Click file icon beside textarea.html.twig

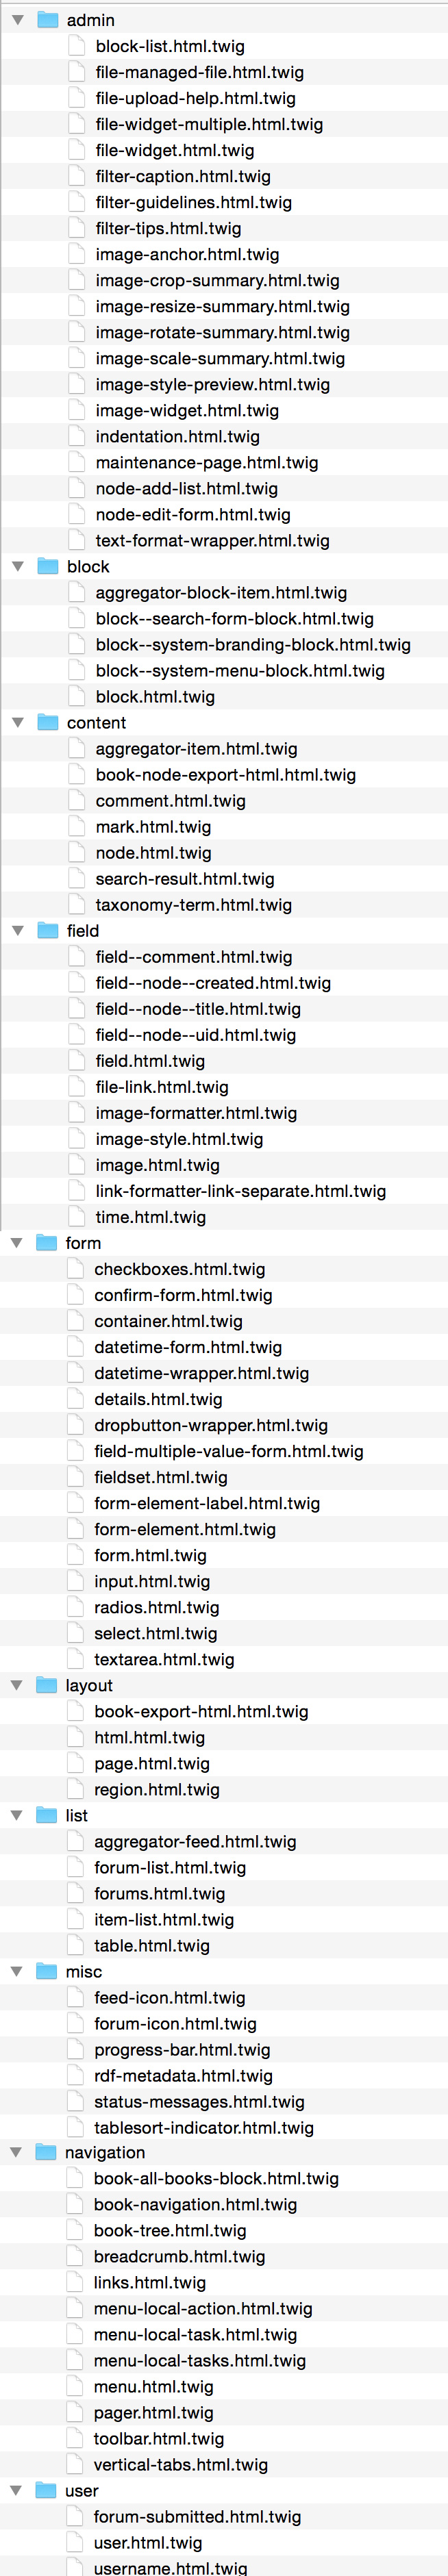76,1659
